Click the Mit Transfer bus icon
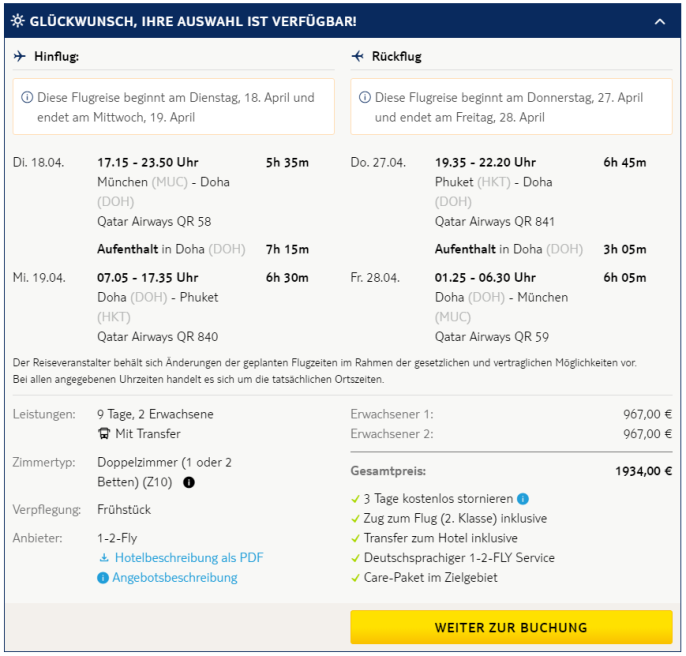This screenshot has height=656, width=686. (104, 434)
